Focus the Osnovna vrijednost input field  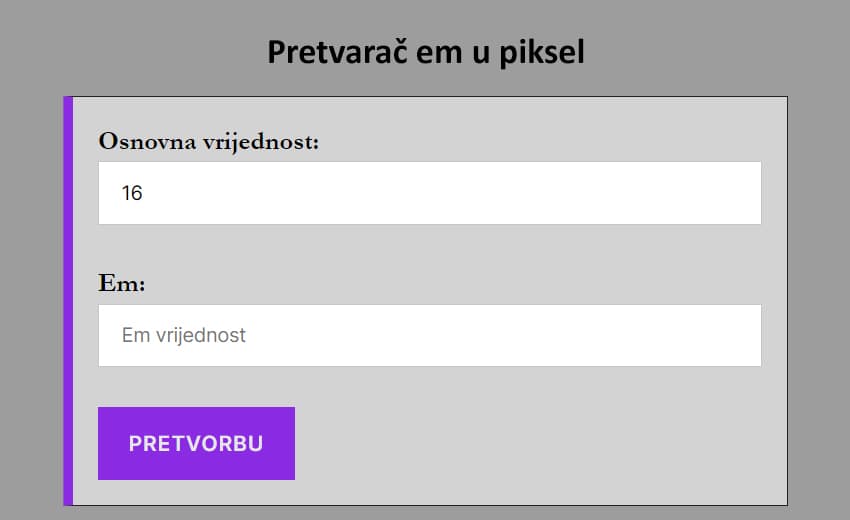coord(430,193)
